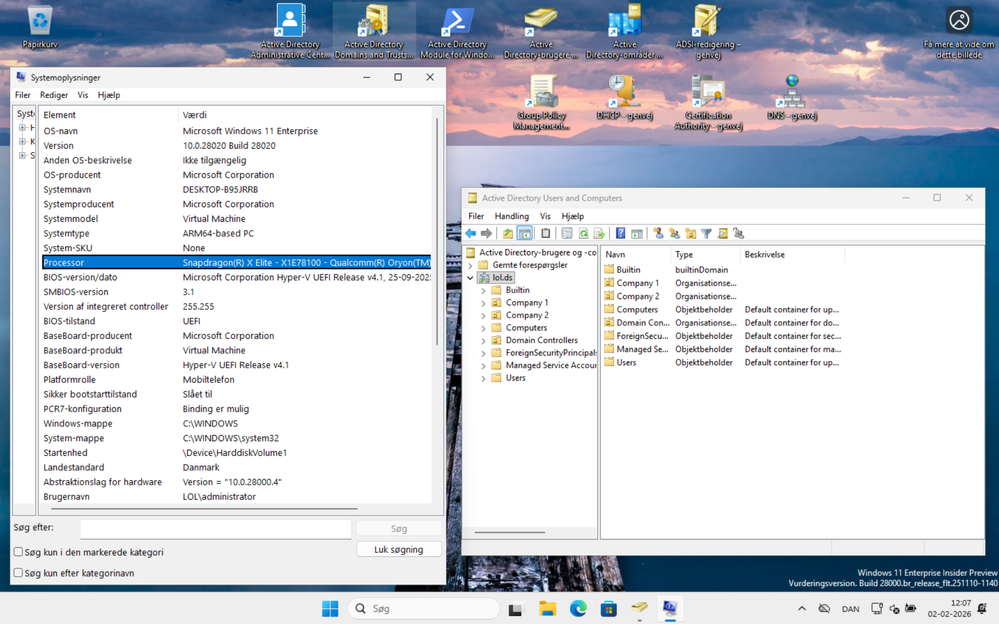Expand the Company 1 tree node
Viewport: 999px width, 624px height.
(x=484, y=303)
